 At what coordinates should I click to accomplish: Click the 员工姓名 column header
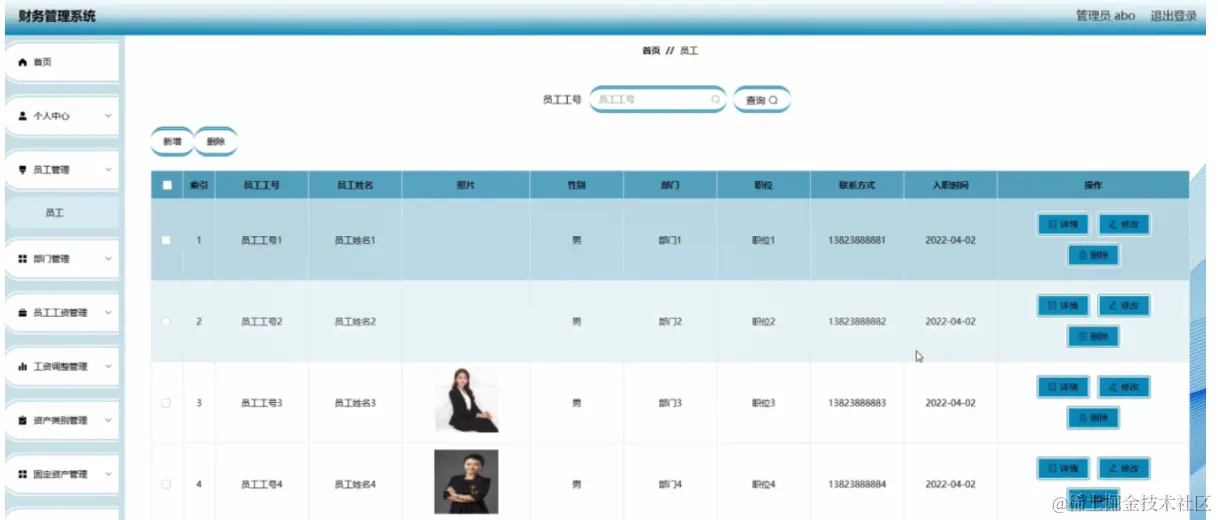pyautogui.click(x=355, y=185)
